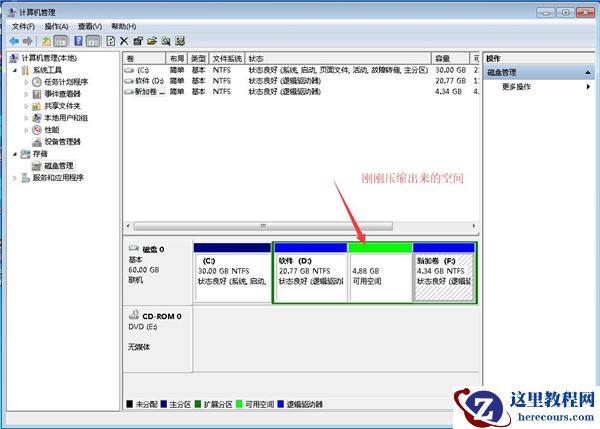
Task: Click the 任务计划程序 clock icon in tree
Action: pyautogui.click(x=37, y=82)
